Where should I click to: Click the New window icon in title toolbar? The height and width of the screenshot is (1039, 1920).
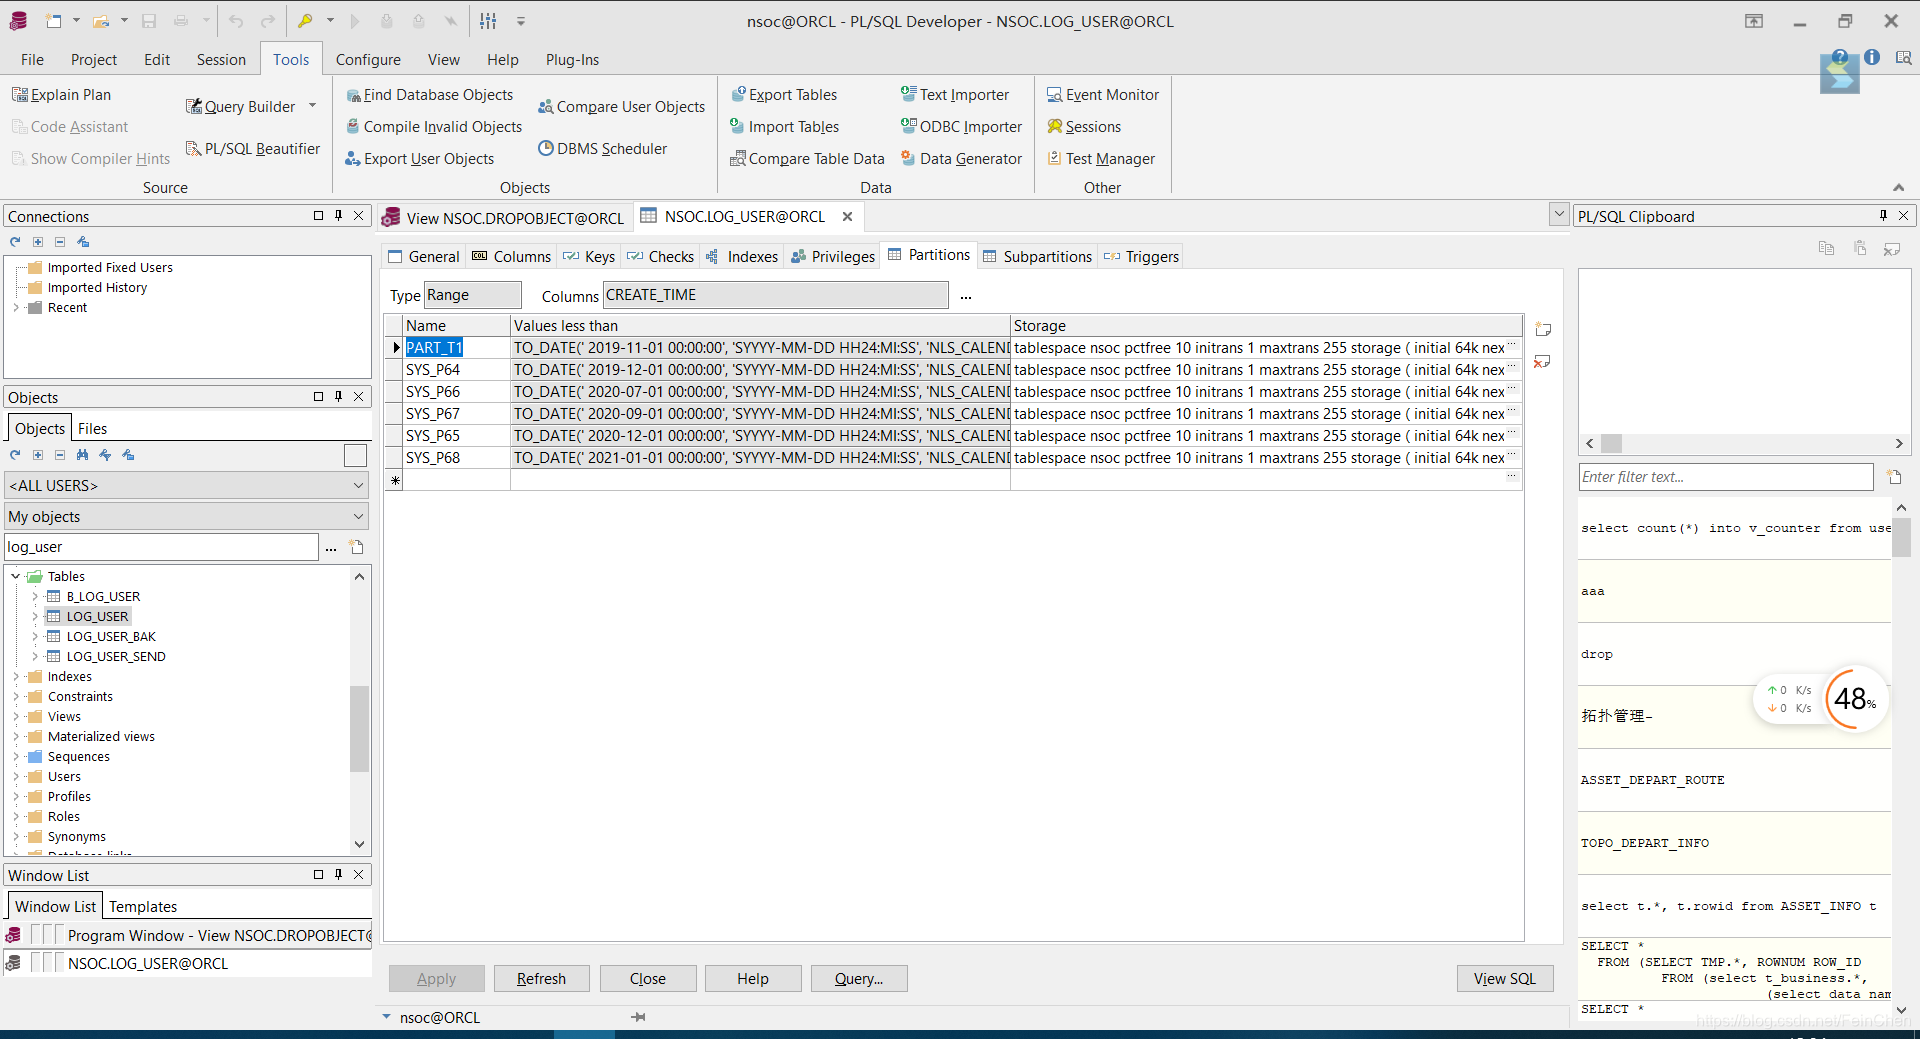tap(53, 21)
